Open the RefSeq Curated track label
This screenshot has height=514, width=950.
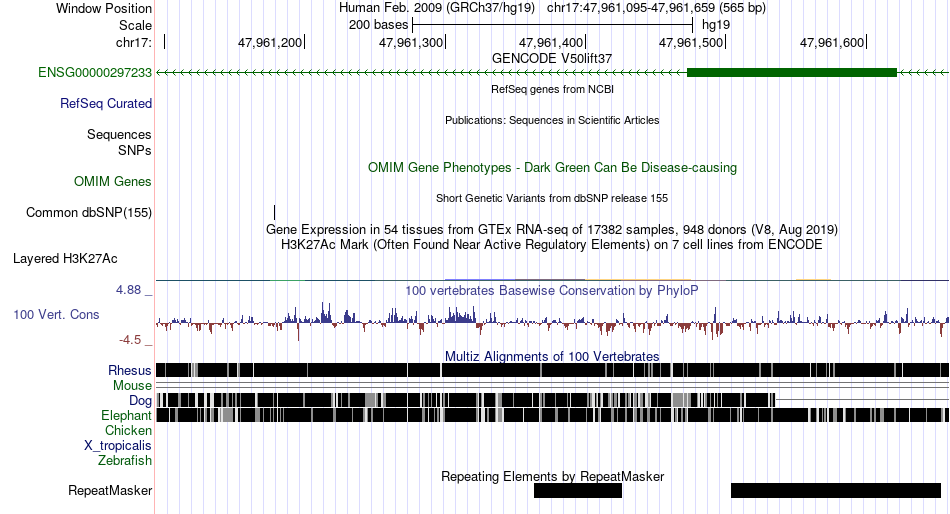106,104
